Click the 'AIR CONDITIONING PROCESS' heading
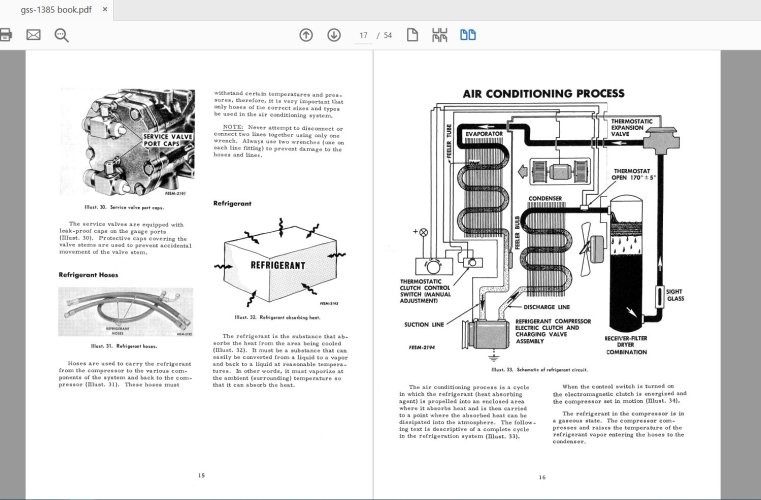The width and height of the screenshot is (761, 500). 544,93
